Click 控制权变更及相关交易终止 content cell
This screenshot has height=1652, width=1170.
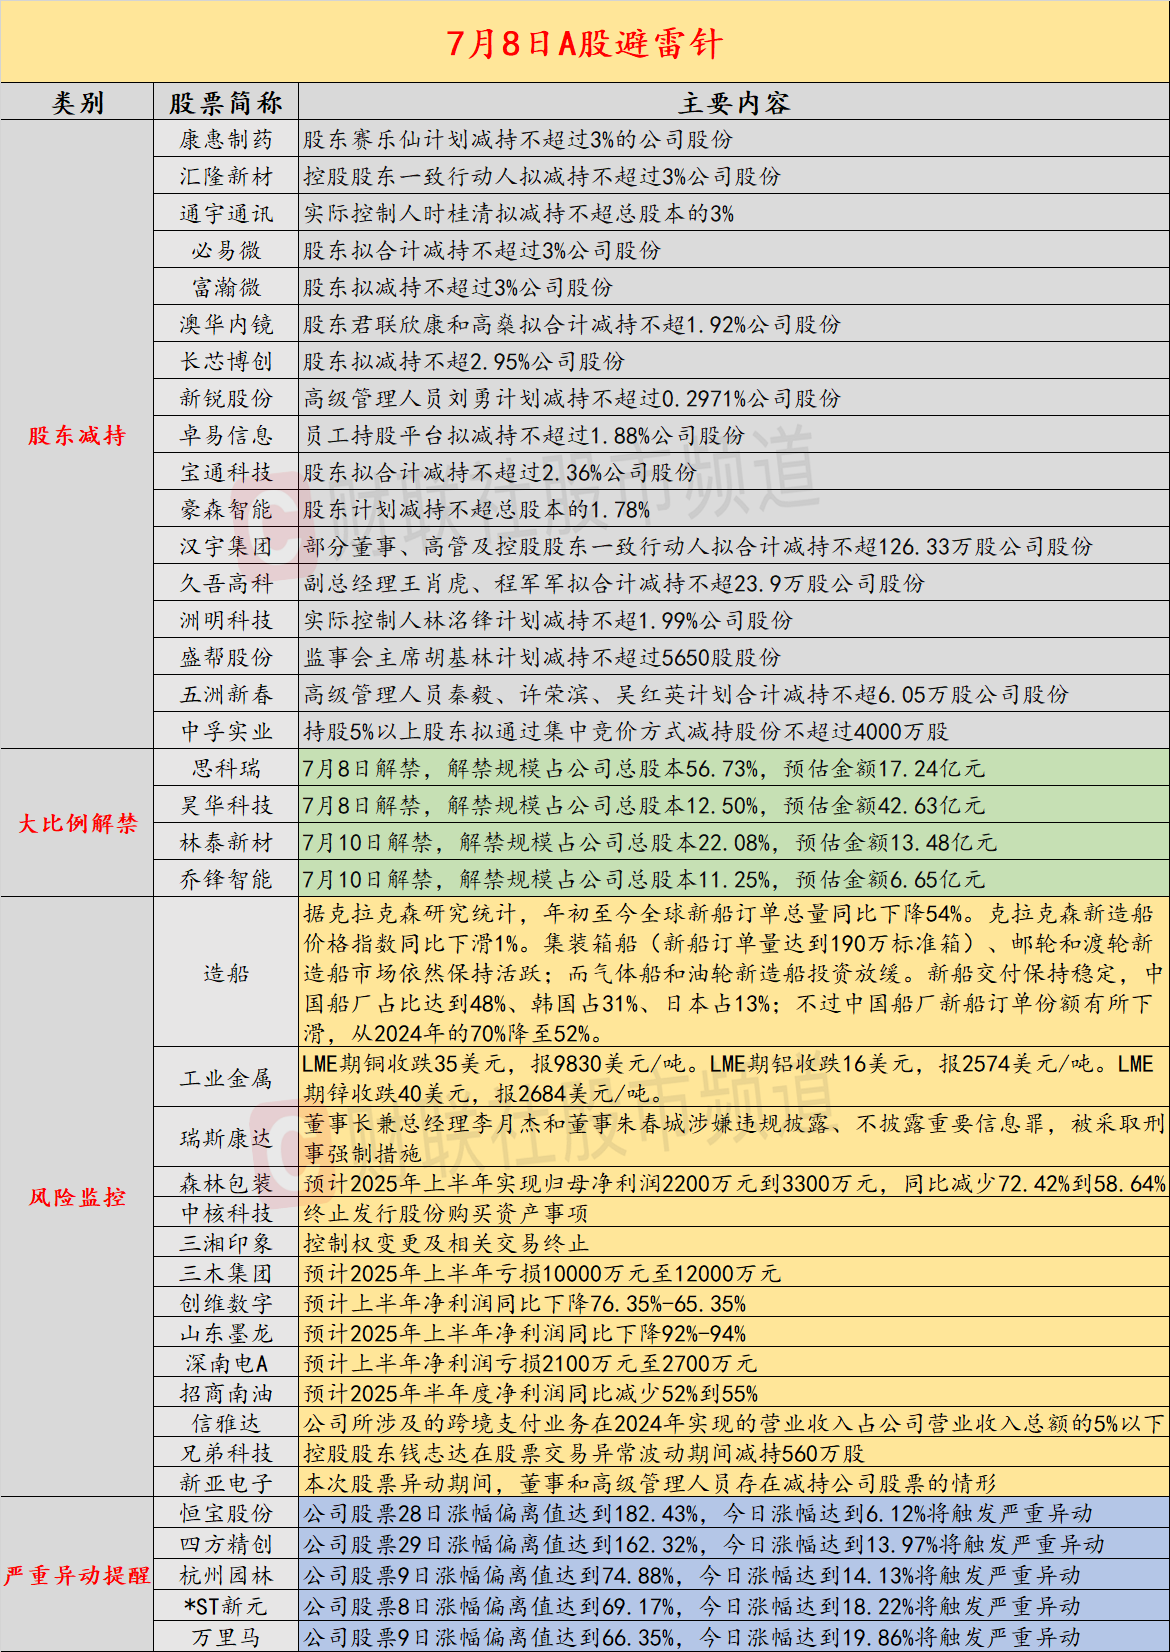pyautogui.click(x=734, y=1243)
